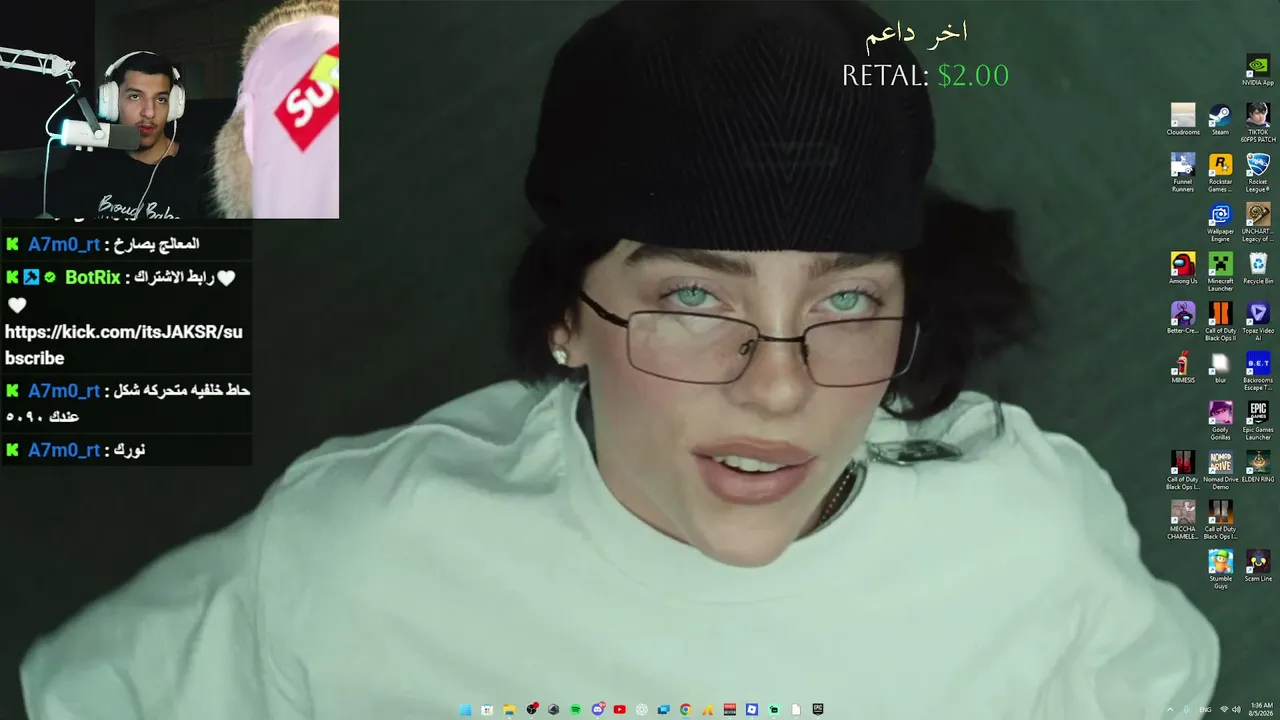Screen dimensions: 1280x720
Task: Click the streamer webcam thumbnail
Action: click(x=169, y=109)
